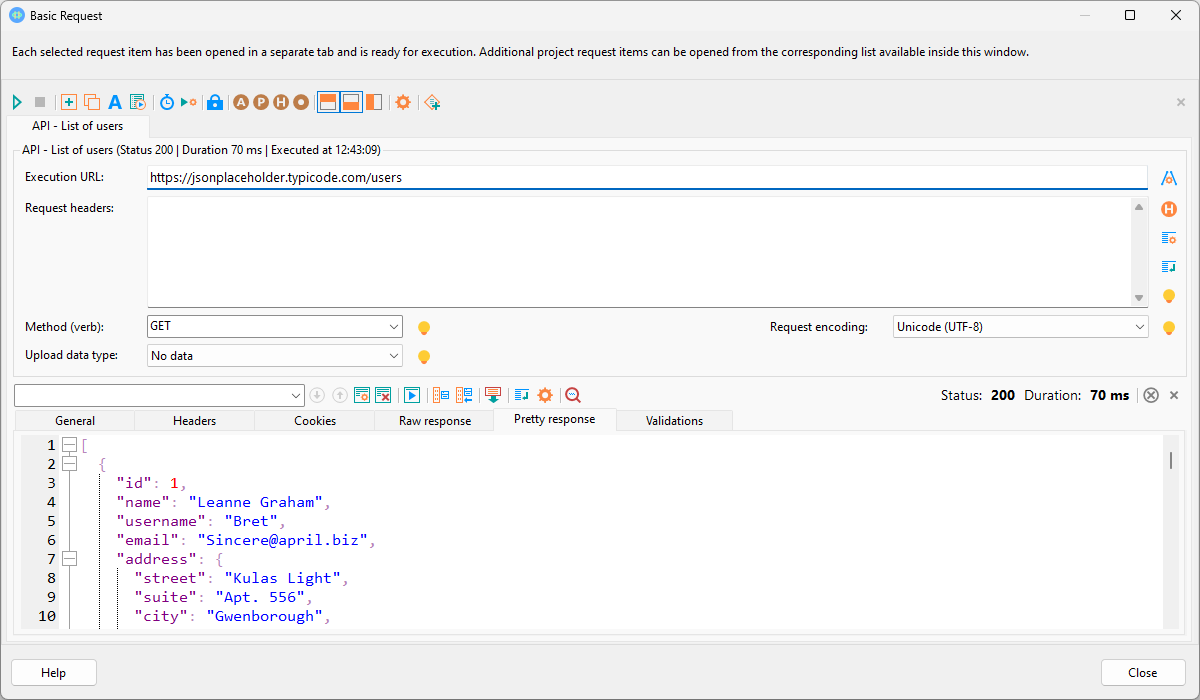This screenshot has height=700, width=1200.
Task: Click the brown circled H toolbar icon
Action: coord(281,102)
